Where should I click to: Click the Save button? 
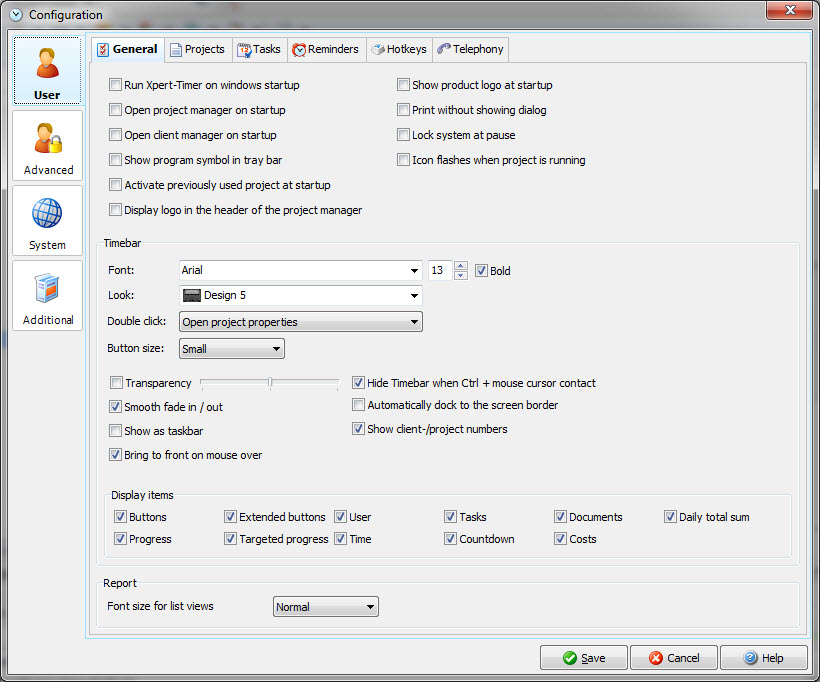pyautogui.click(x=584, y=658)
